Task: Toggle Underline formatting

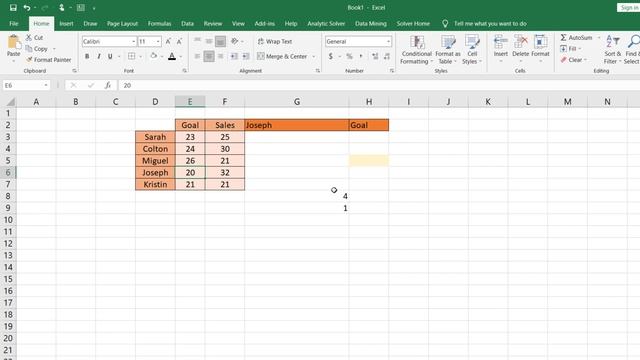Action: click(x=110, y=56)
